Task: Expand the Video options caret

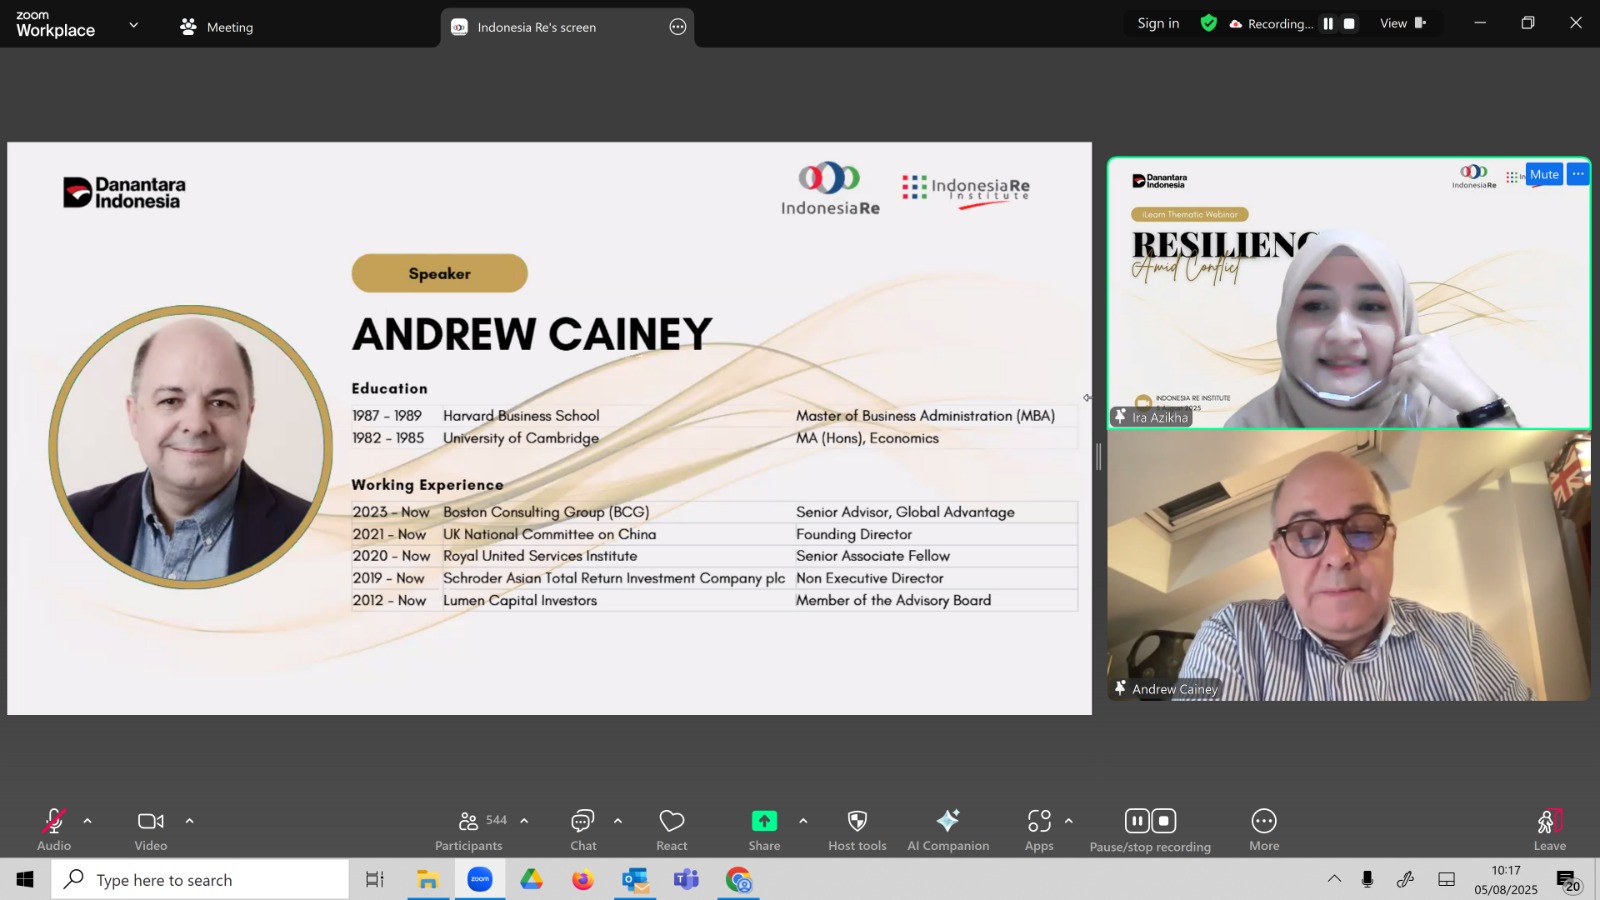Action: click(189, 821)
